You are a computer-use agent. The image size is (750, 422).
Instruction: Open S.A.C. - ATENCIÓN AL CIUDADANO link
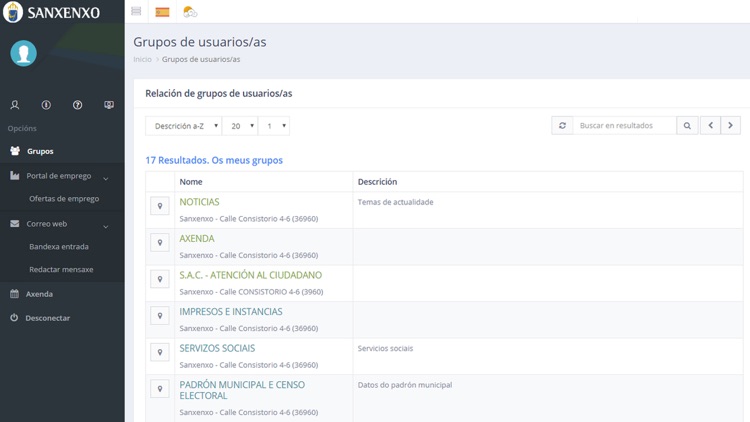click(x=251, y=275)
